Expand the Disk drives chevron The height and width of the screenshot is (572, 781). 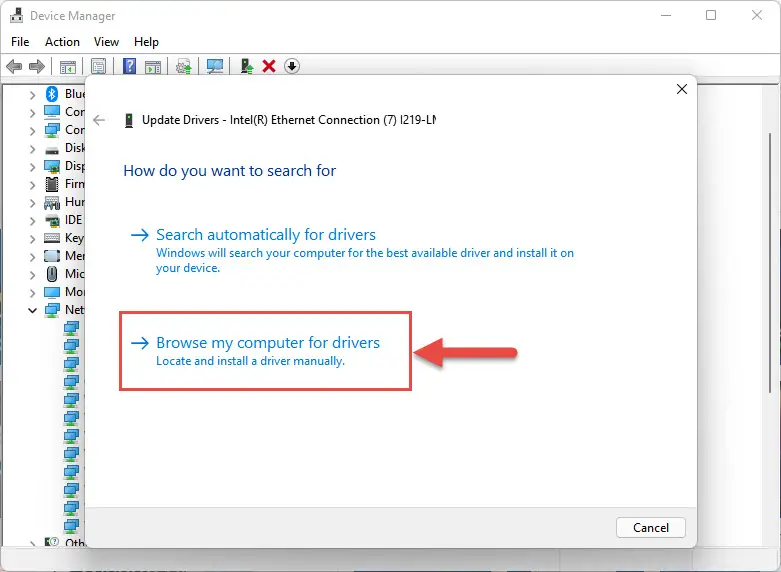(x=32, y=149)
